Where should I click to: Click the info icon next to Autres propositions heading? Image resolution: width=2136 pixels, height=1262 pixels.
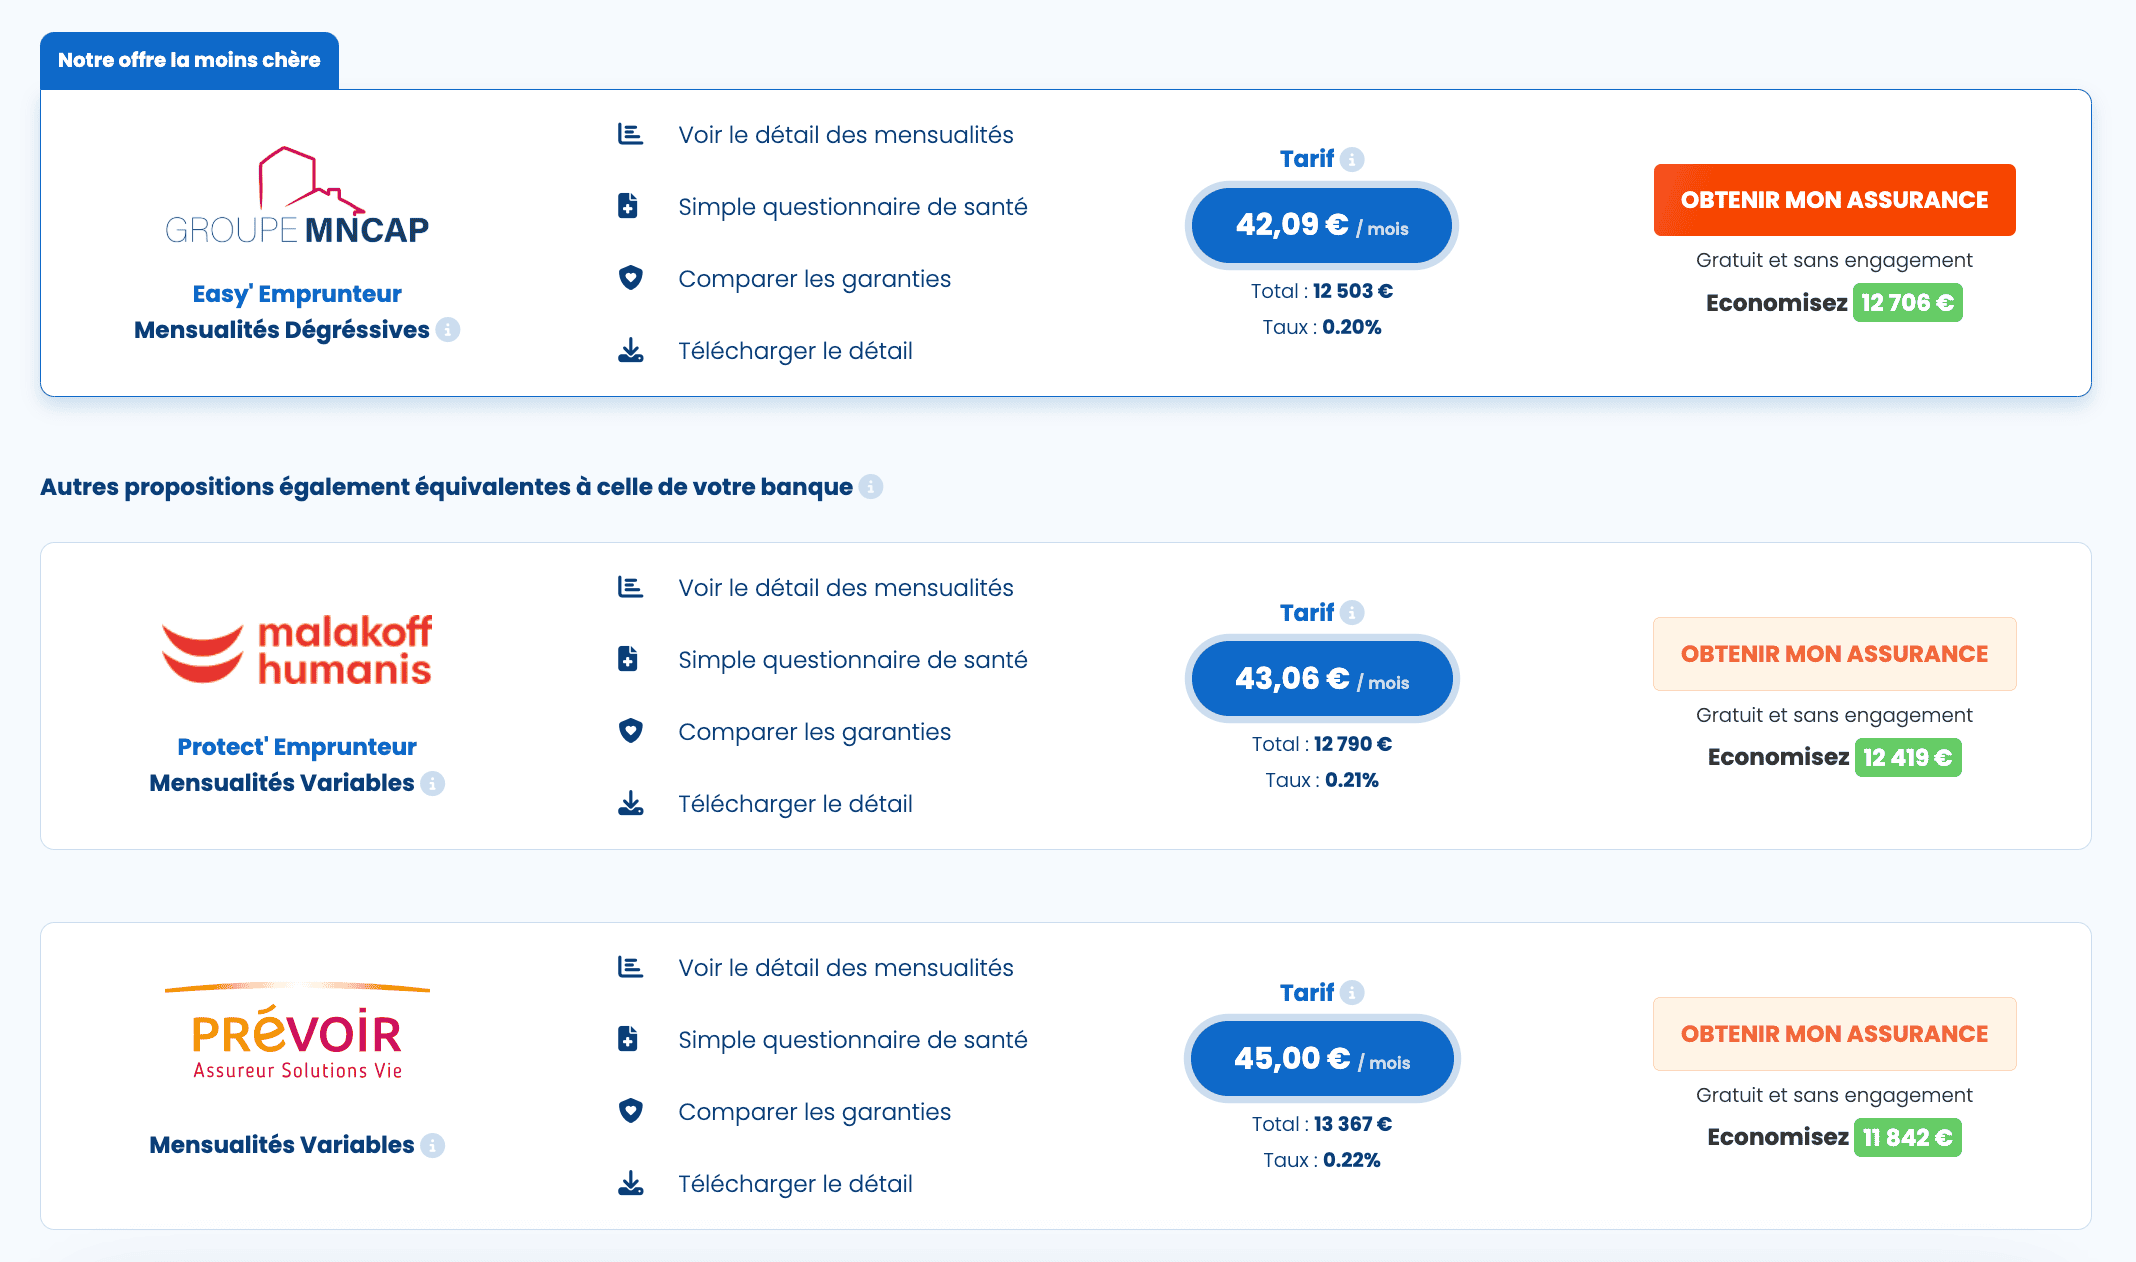[x=869, y=487]
